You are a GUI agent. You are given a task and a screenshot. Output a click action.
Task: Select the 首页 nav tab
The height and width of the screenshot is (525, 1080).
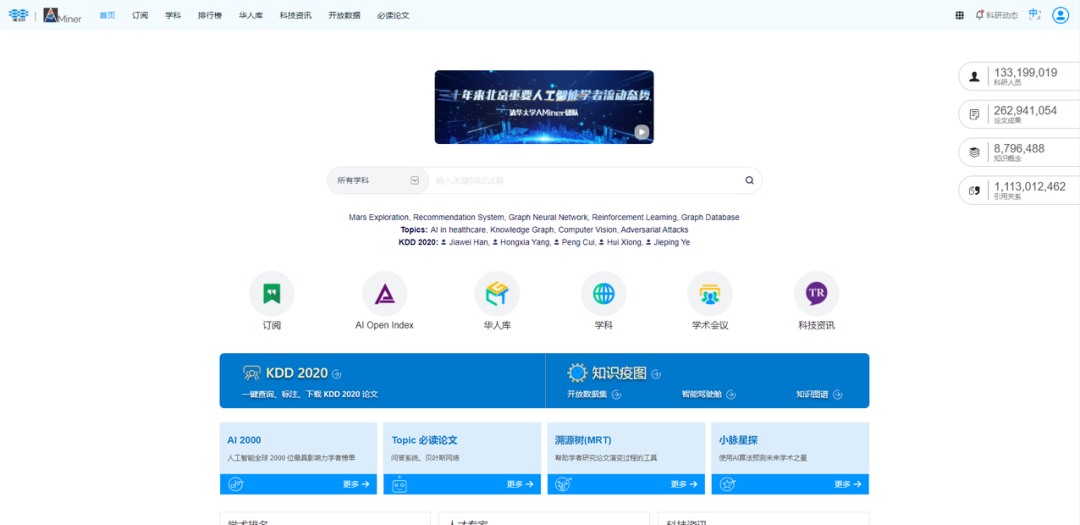pos(107,15)
